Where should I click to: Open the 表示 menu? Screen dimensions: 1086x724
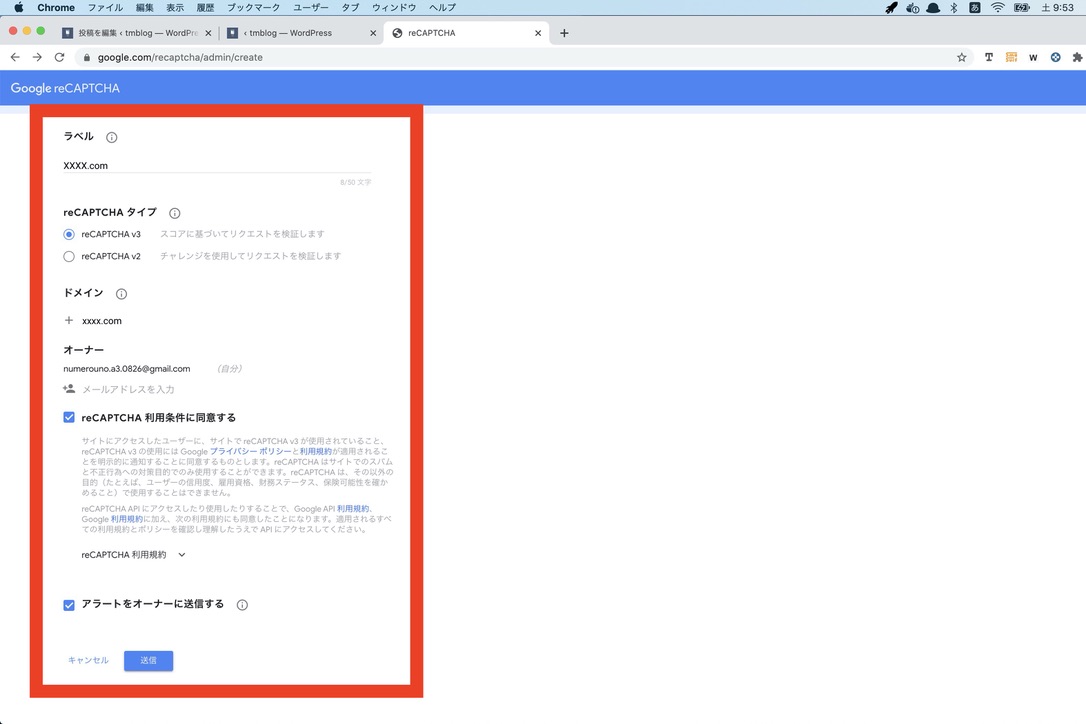coord(175,8)
